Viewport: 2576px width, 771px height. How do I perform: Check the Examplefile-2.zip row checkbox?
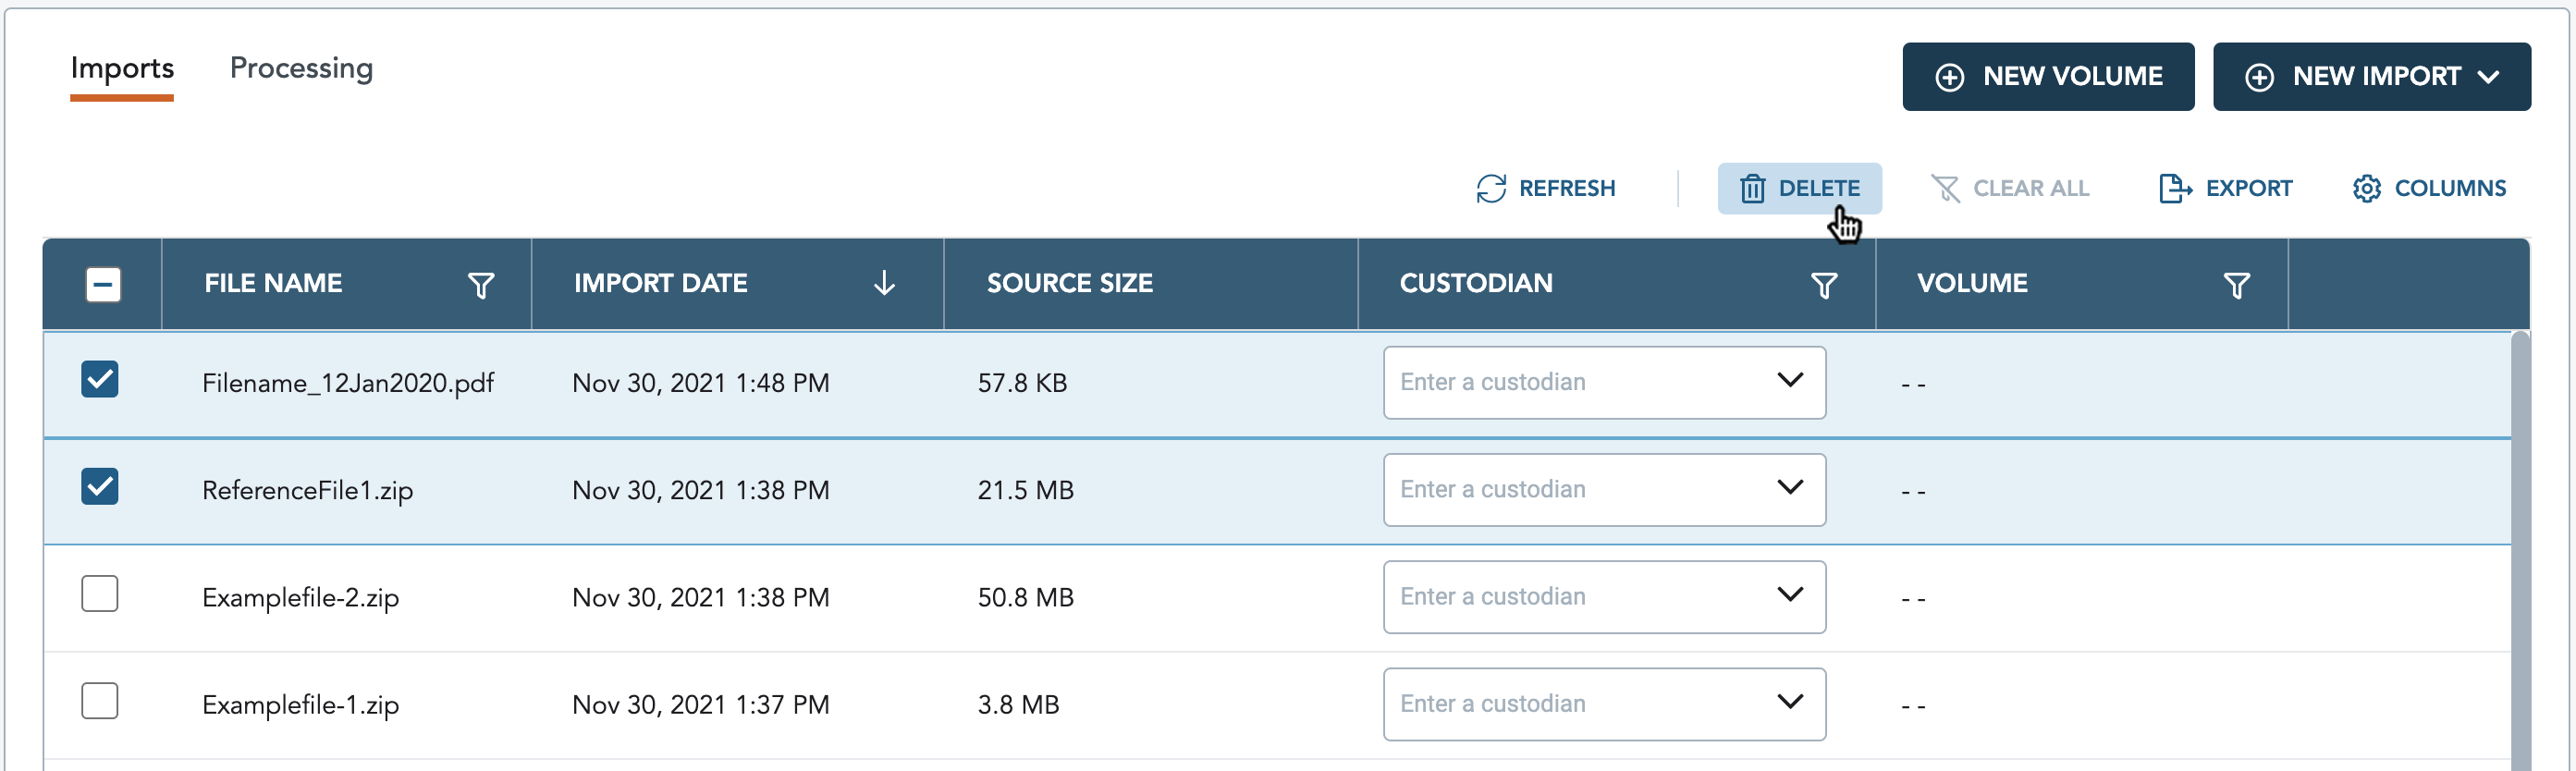point(100,593)
